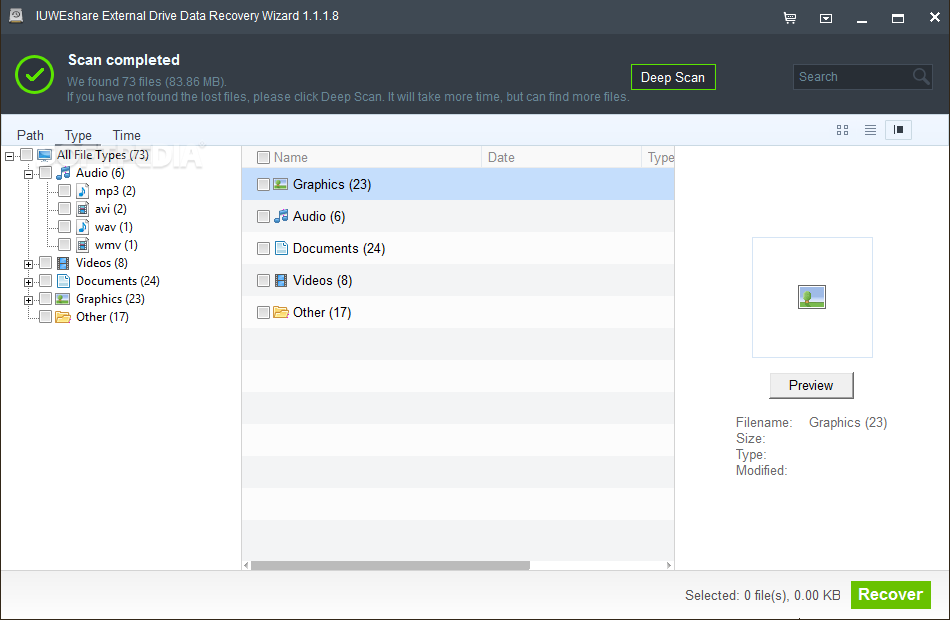Click the wmv file type icon
Image resolution: width=950 pixels, height=620 pixels.
[83, 245]
